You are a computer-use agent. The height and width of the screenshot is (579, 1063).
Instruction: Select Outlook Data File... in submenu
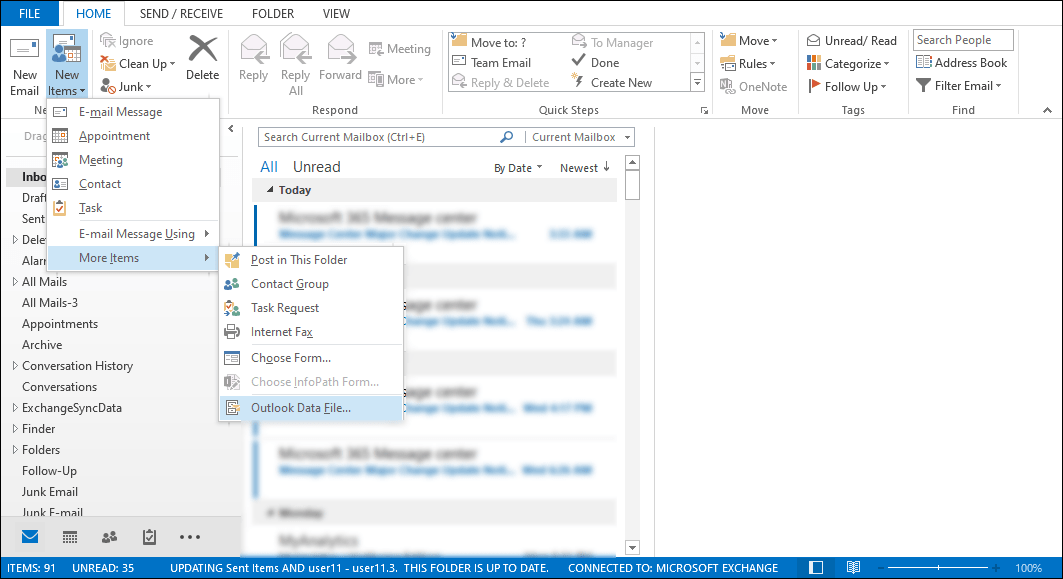tap(311, 408)
